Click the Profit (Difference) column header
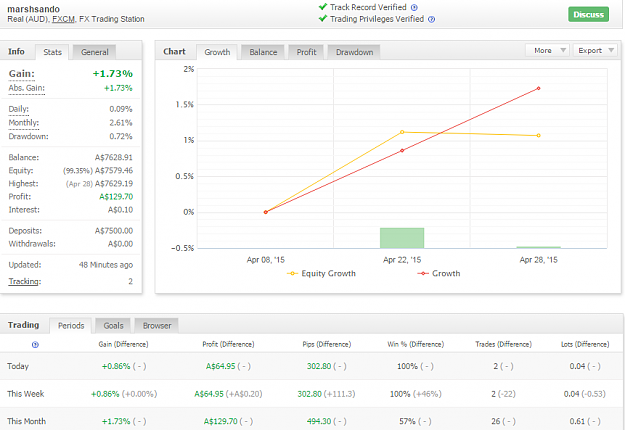This screenshot has height=430, width=625. pyautogui.click(x=228, y=344)
